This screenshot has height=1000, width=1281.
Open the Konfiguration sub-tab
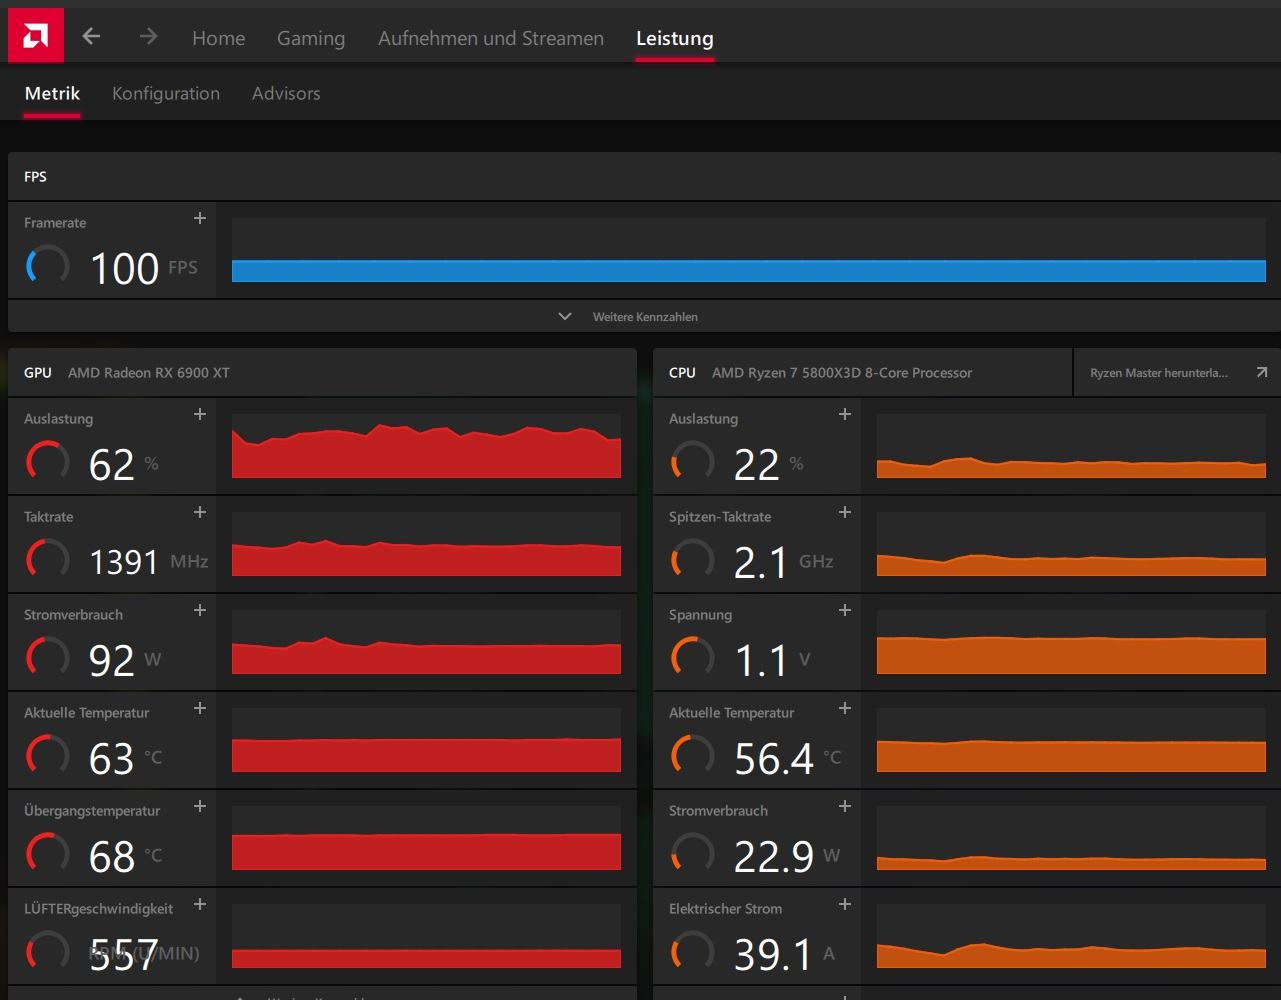166,93
